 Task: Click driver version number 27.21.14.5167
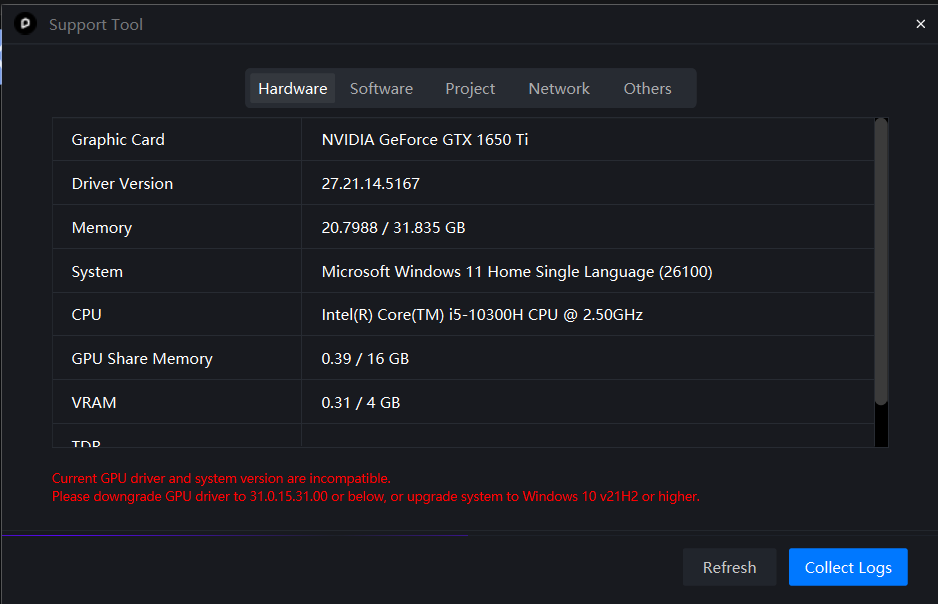coord(370,184)
